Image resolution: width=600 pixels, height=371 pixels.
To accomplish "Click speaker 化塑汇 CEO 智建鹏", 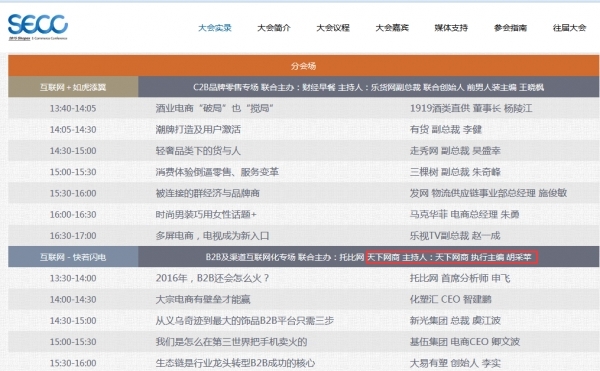I will coord(450,299).
